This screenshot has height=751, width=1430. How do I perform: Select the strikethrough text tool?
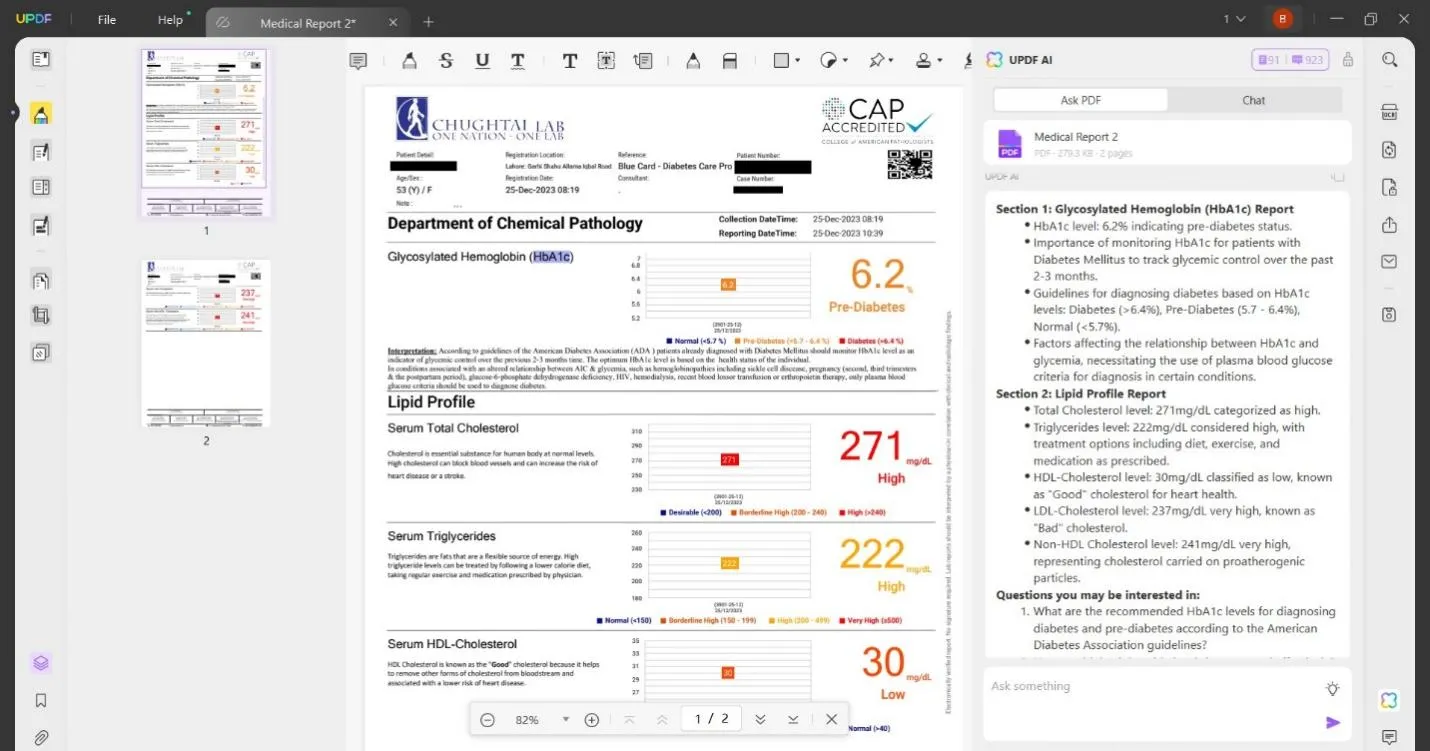pos(446,61)
